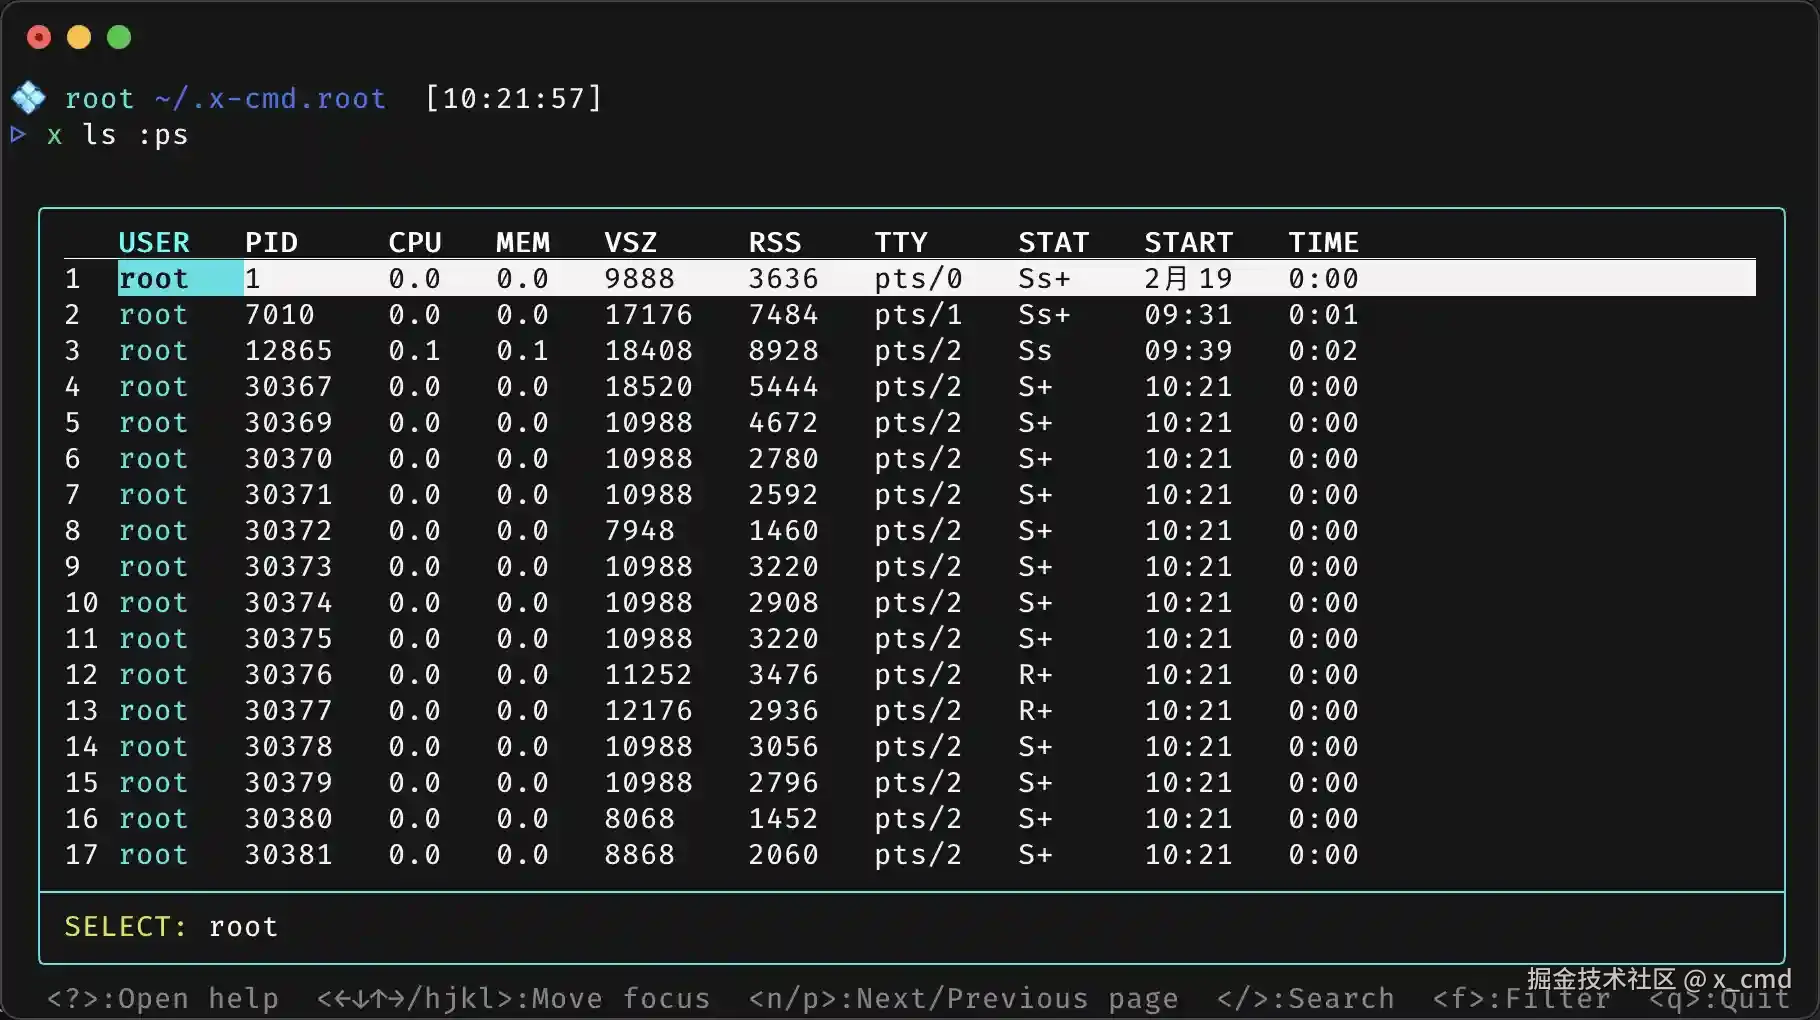This screenshot has height=1020, width=1820.
Task: Click PID 30369 in row 5
Action: click(289, 422)
